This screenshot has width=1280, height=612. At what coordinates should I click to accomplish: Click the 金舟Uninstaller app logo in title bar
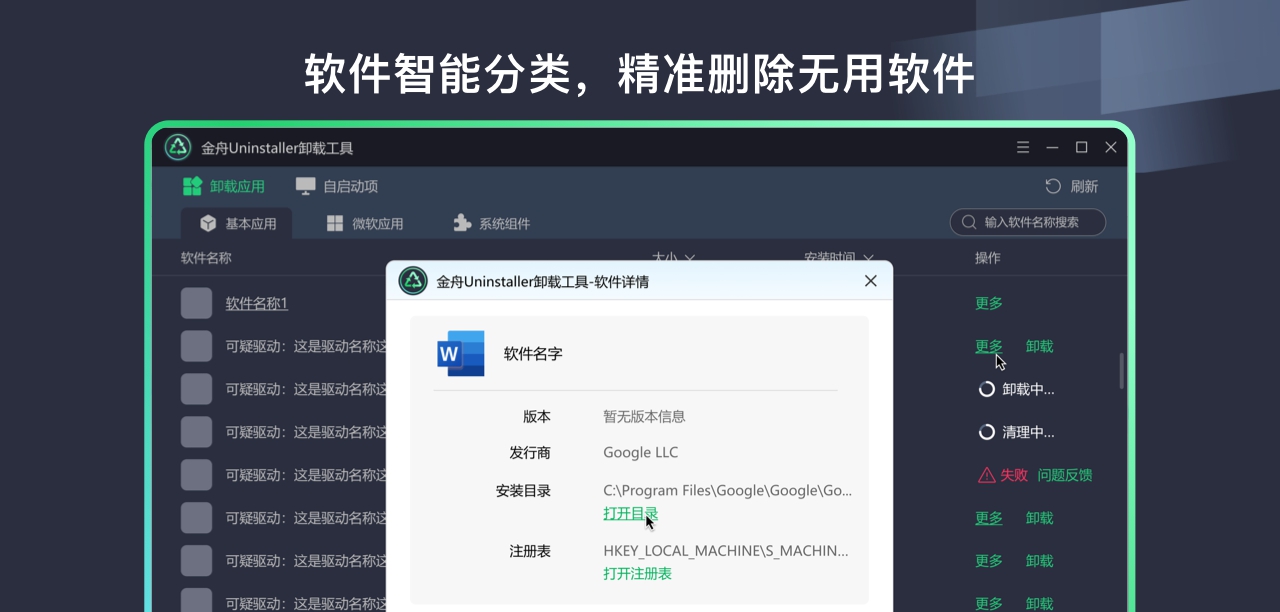coord(178,147)
